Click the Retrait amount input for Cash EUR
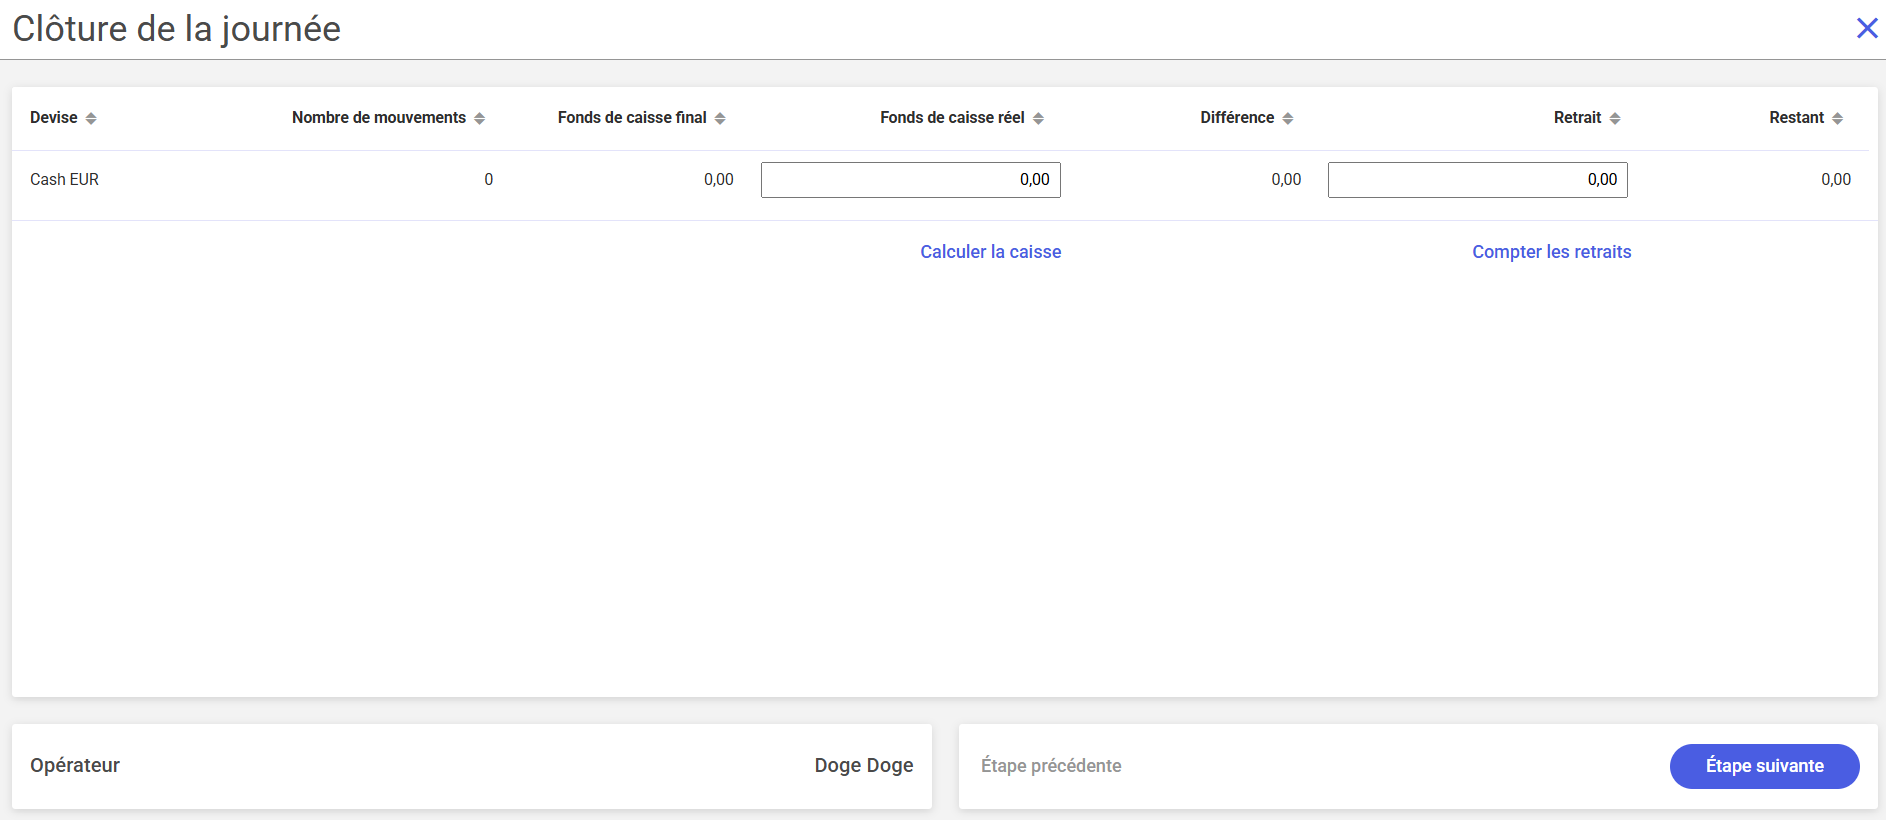This screenshot has width=1886, height=820. [x=1477, y=180]
